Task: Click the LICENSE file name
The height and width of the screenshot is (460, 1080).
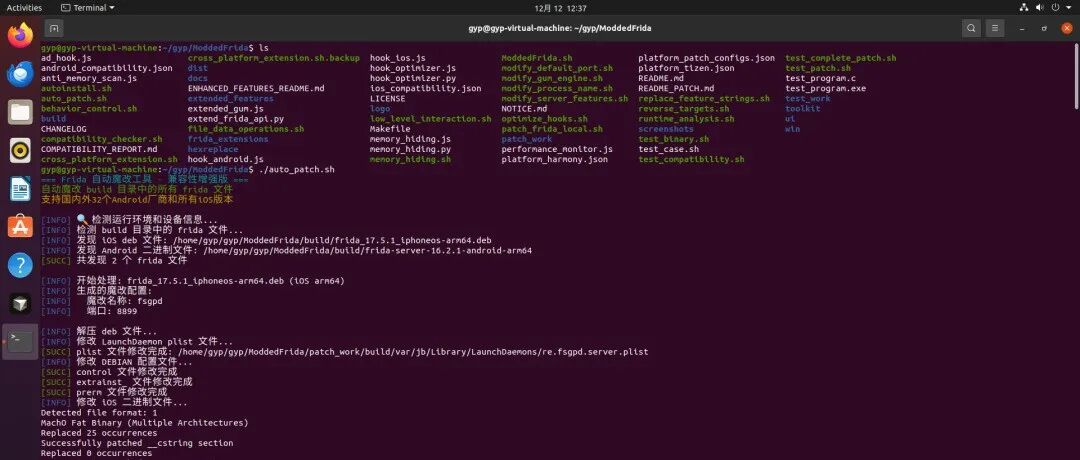Action: point(388,98)
